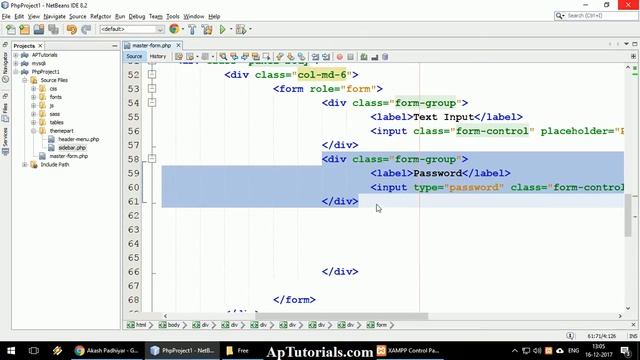Open header-menu.php in the project tree
Image resolution: width=640 pixels, height=360 pixels.
click(x=78, y=139)
